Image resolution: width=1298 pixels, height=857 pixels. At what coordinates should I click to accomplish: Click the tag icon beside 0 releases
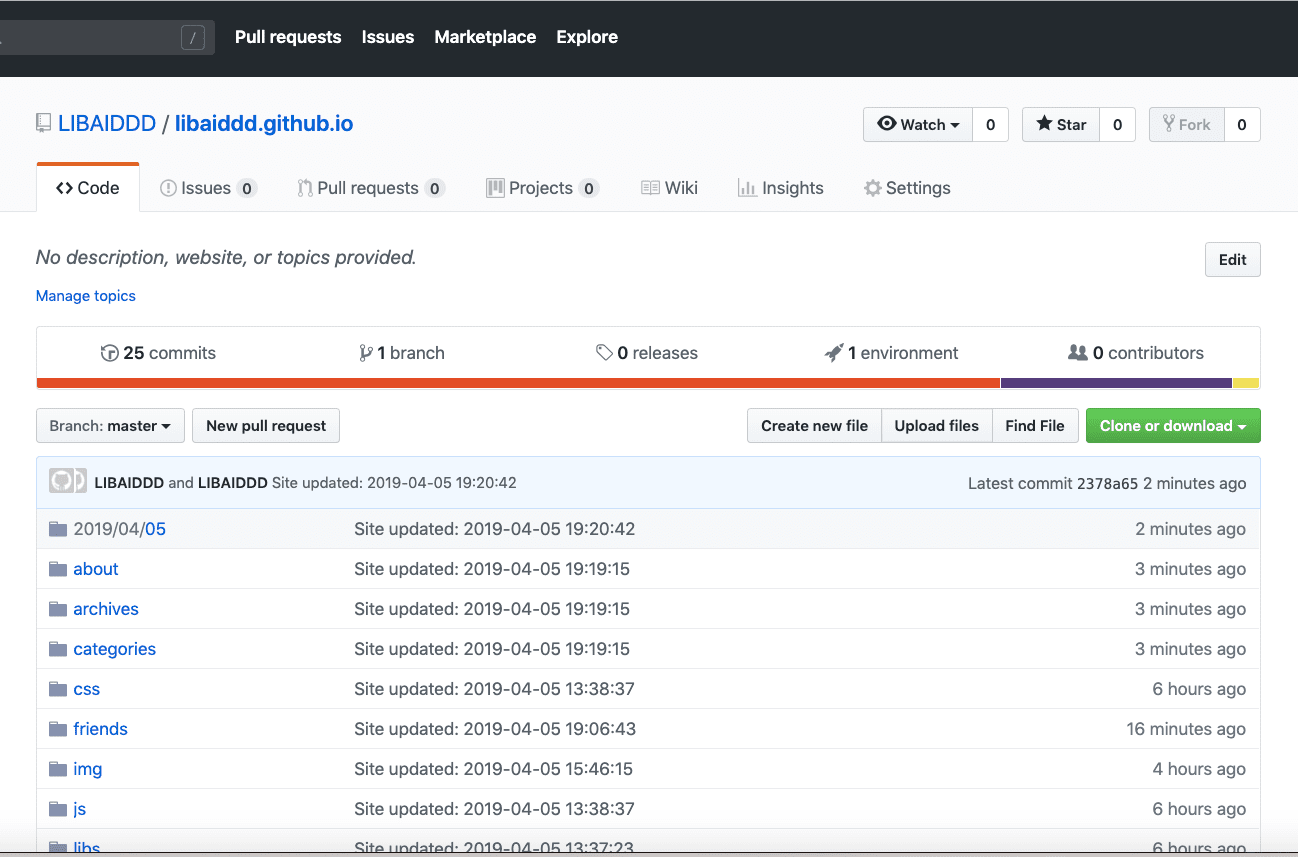604,353
